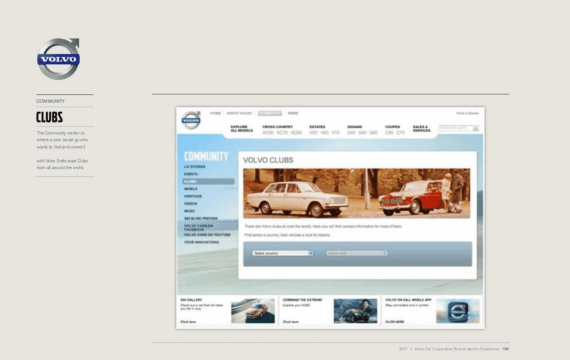Open the HOME menu item

[215, 113]
